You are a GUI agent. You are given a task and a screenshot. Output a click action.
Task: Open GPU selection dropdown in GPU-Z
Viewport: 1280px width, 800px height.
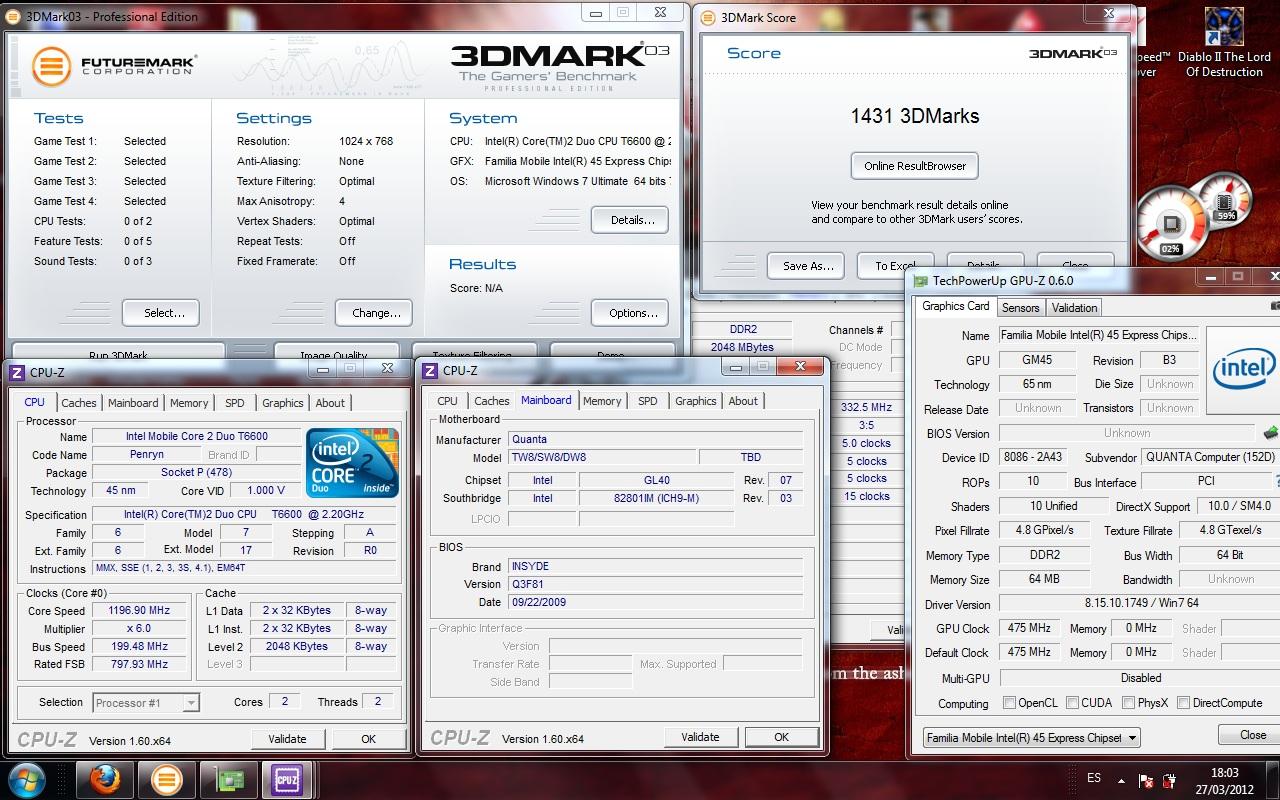coord(1032,738)
